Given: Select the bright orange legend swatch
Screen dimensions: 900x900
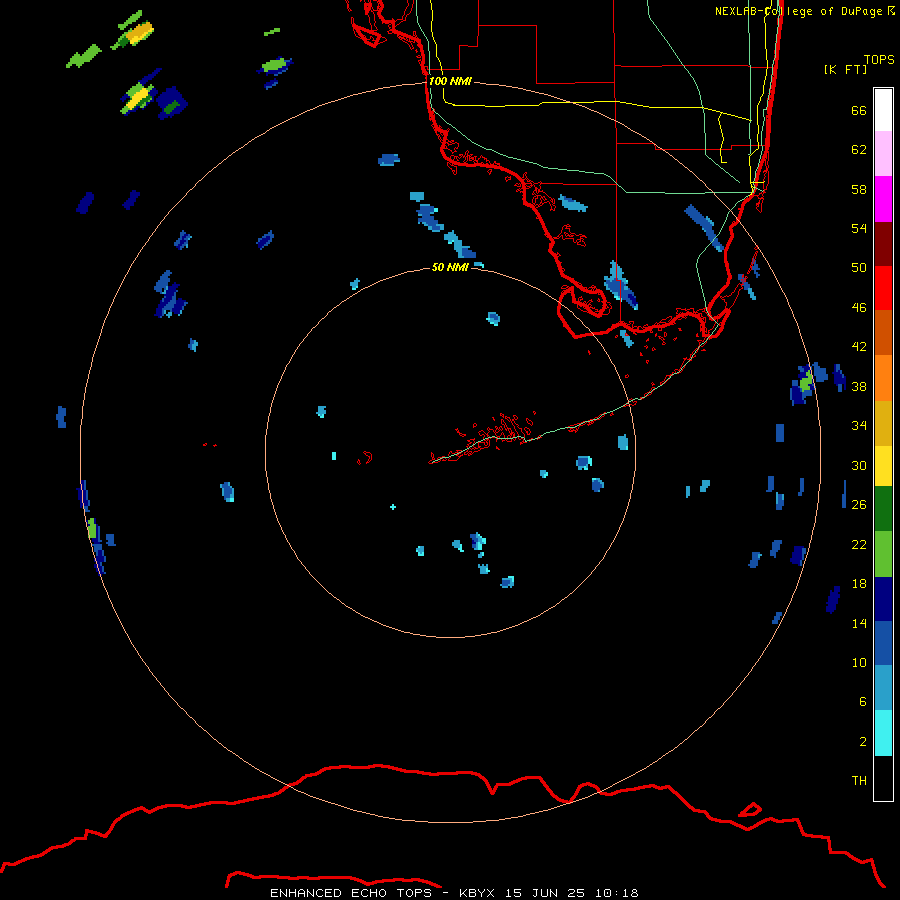Looking at the screenshot, I should coord(883,378).
